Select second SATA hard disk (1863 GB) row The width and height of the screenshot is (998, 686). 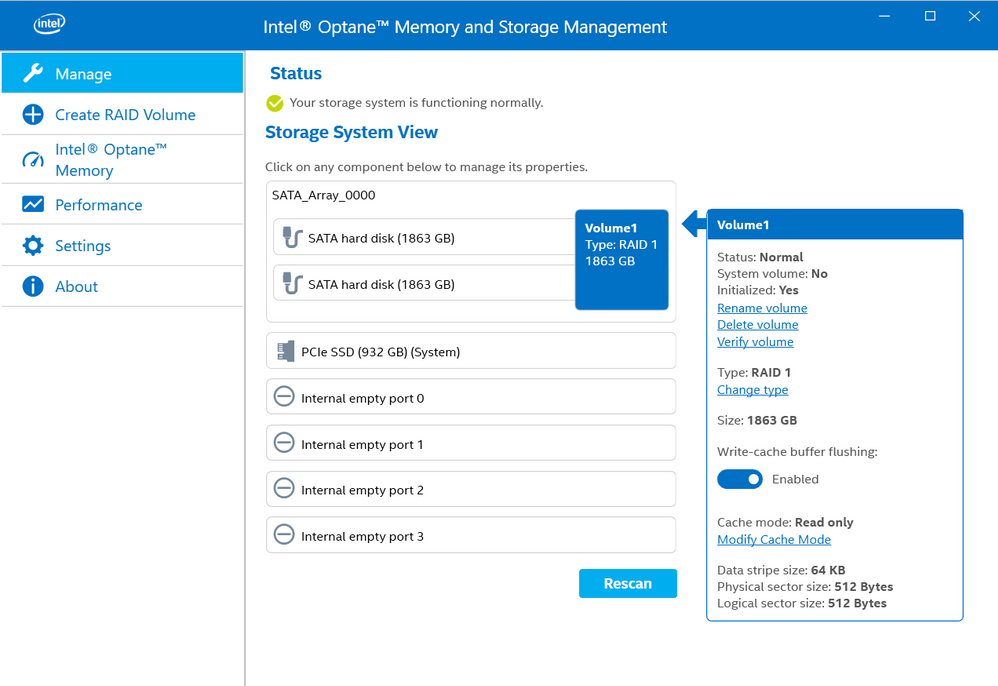click(x=425, y=283)
